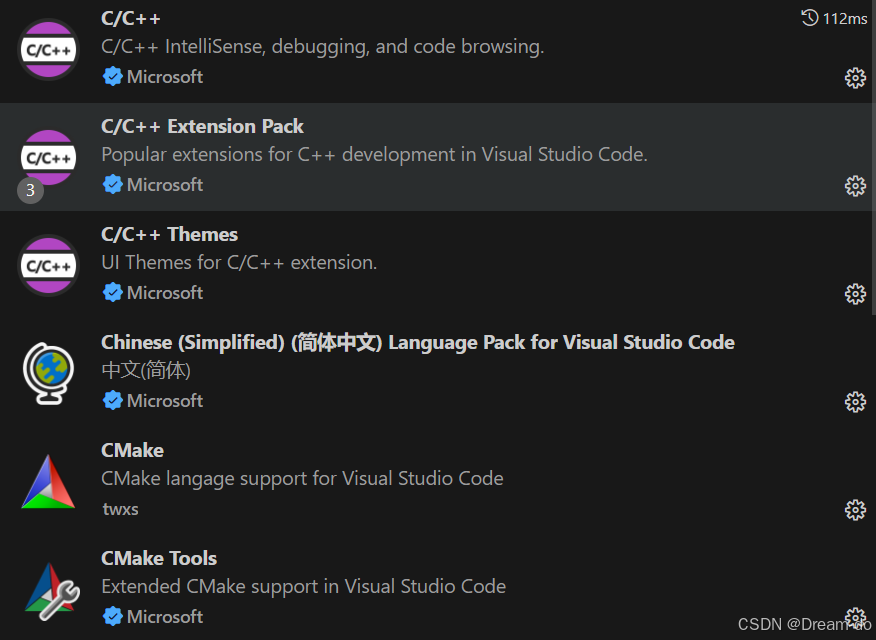
Task: Click Microsoft publisher under CMake Tools
Action: coord(165,617)
